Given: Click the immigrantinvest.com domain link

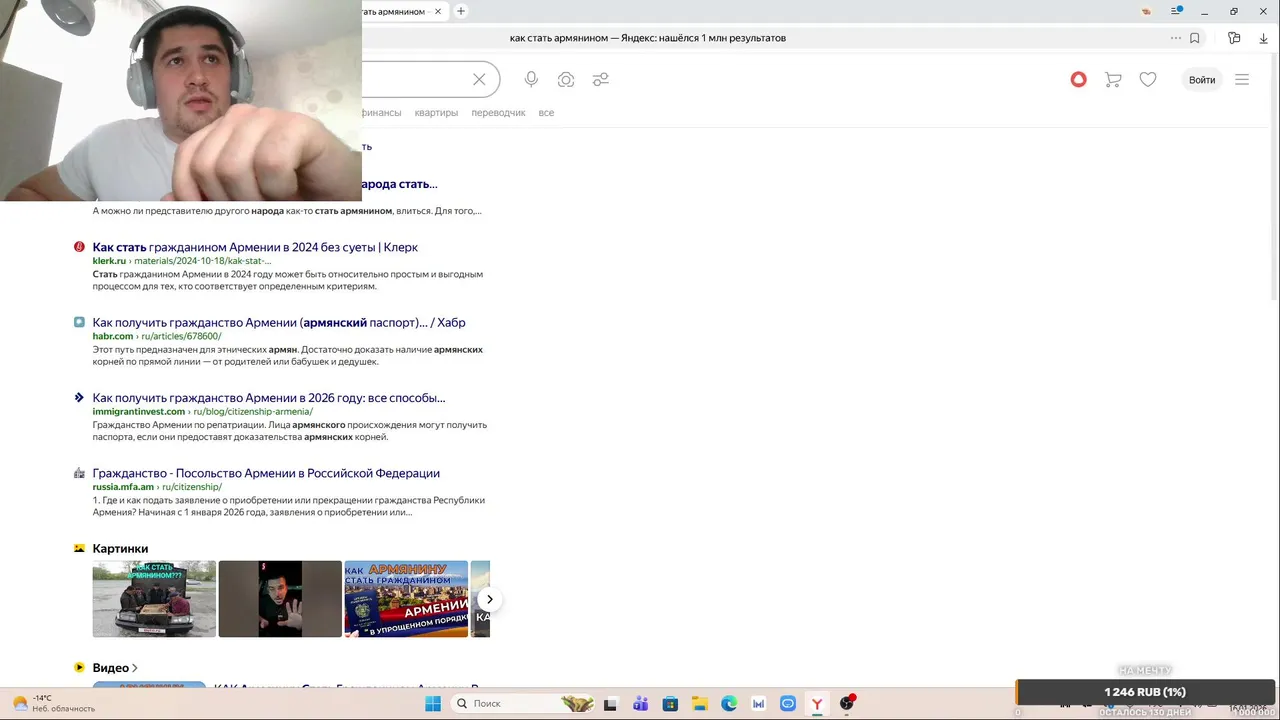Looking at the screenshot, I should pyautogui.click(x=139, y=412).
